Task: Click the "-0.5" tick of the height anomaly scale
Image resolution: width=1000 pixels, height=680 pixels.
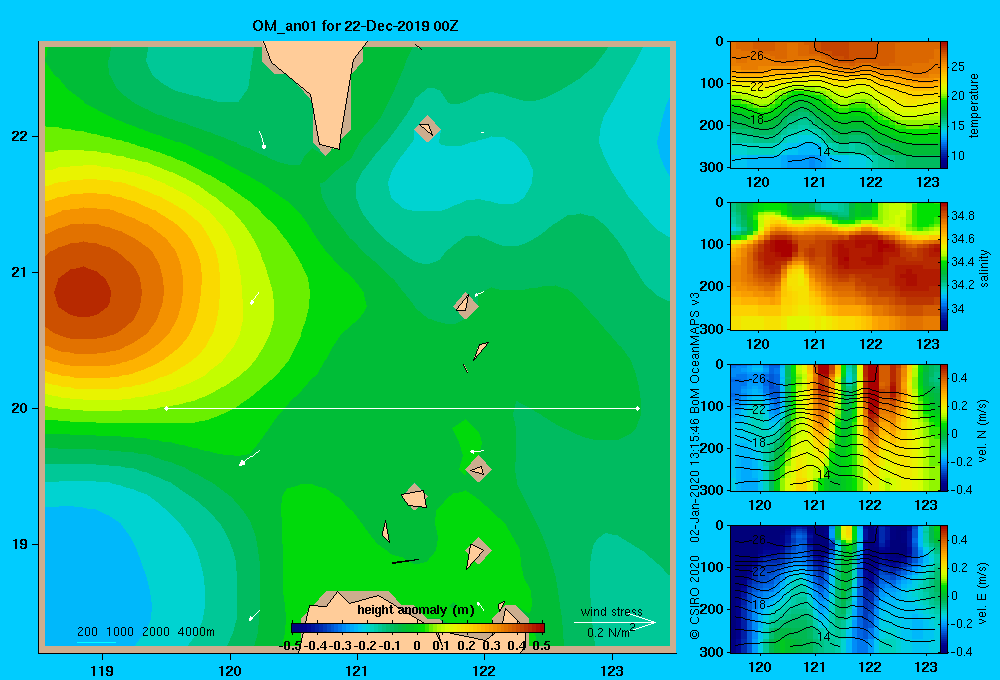Action: [x=290, y=646]
